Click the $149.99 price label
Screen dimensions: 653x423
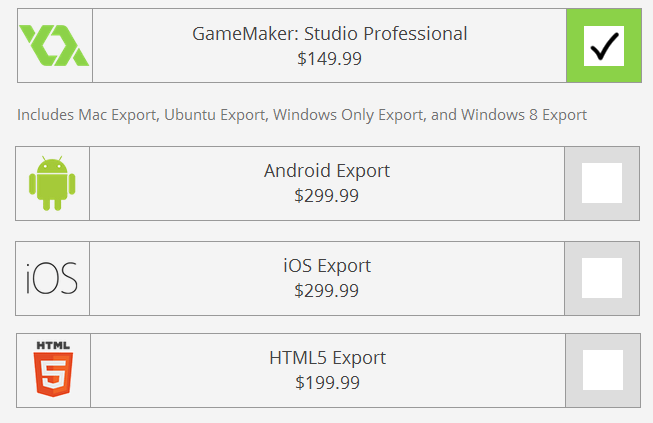coord(329,59)
